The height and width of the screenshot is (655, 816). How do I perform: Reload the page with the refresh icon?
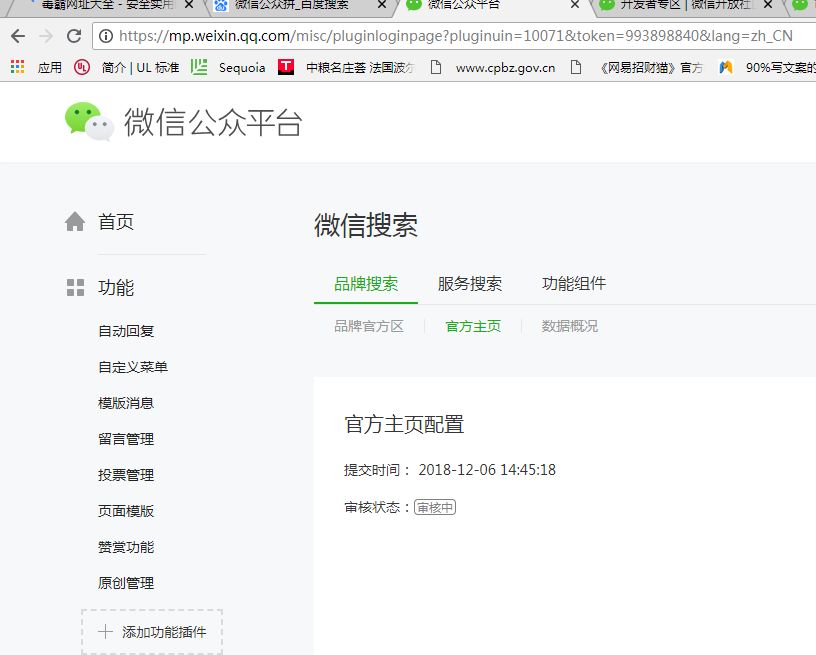coord(74,36)
